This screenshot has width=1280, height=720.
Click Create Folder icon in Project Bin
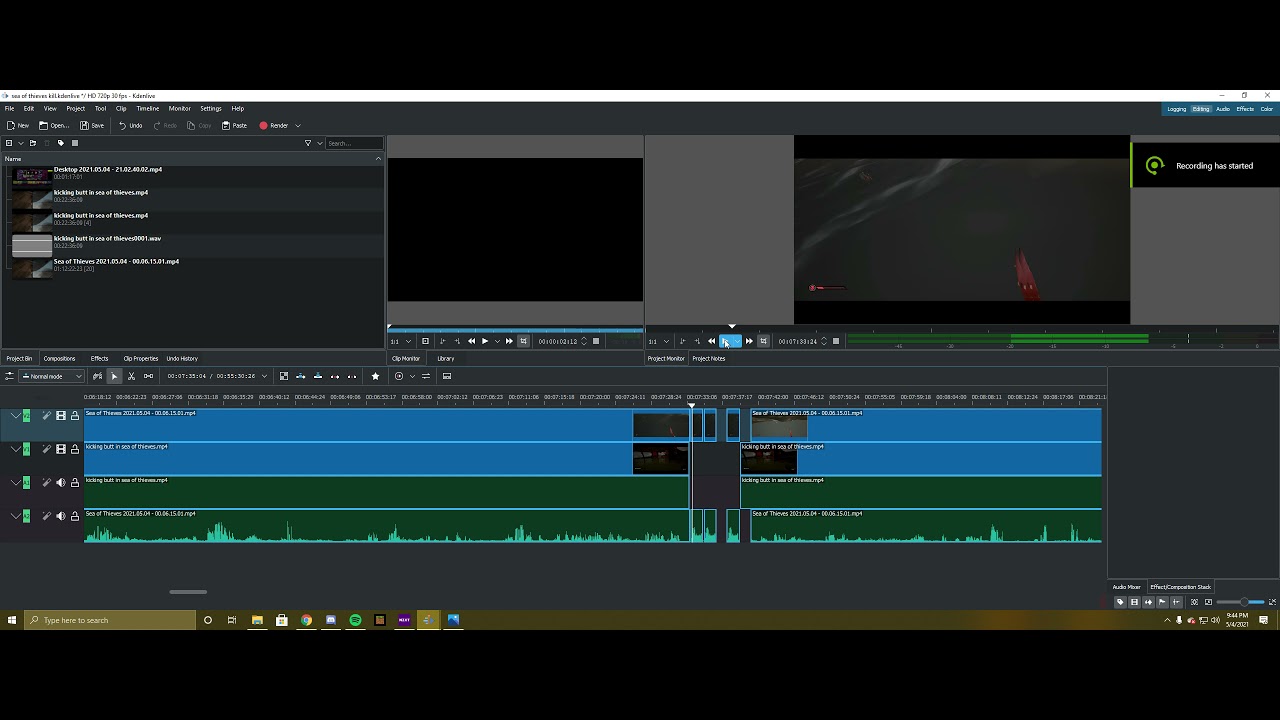point(32,143)
